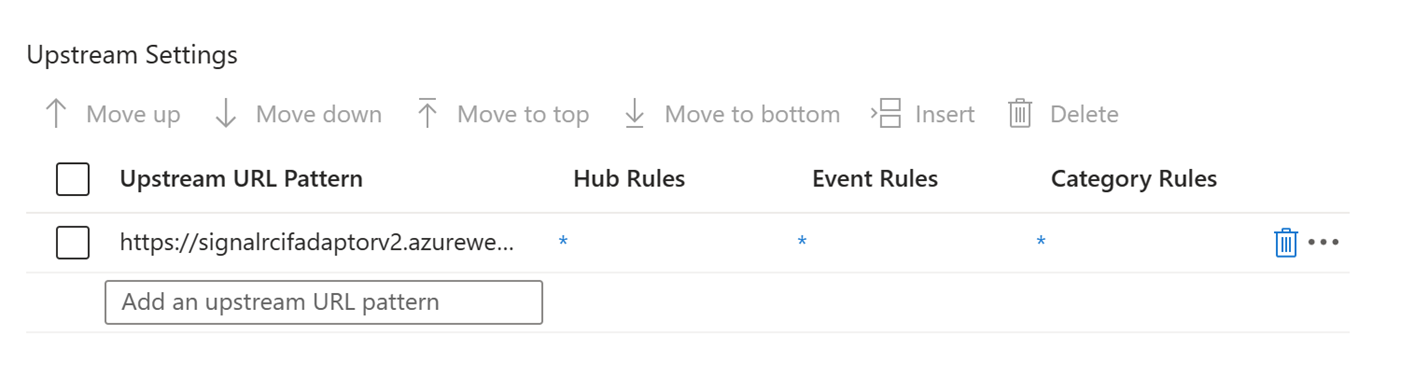Click the Category Rules column header

click(1134, 179)
